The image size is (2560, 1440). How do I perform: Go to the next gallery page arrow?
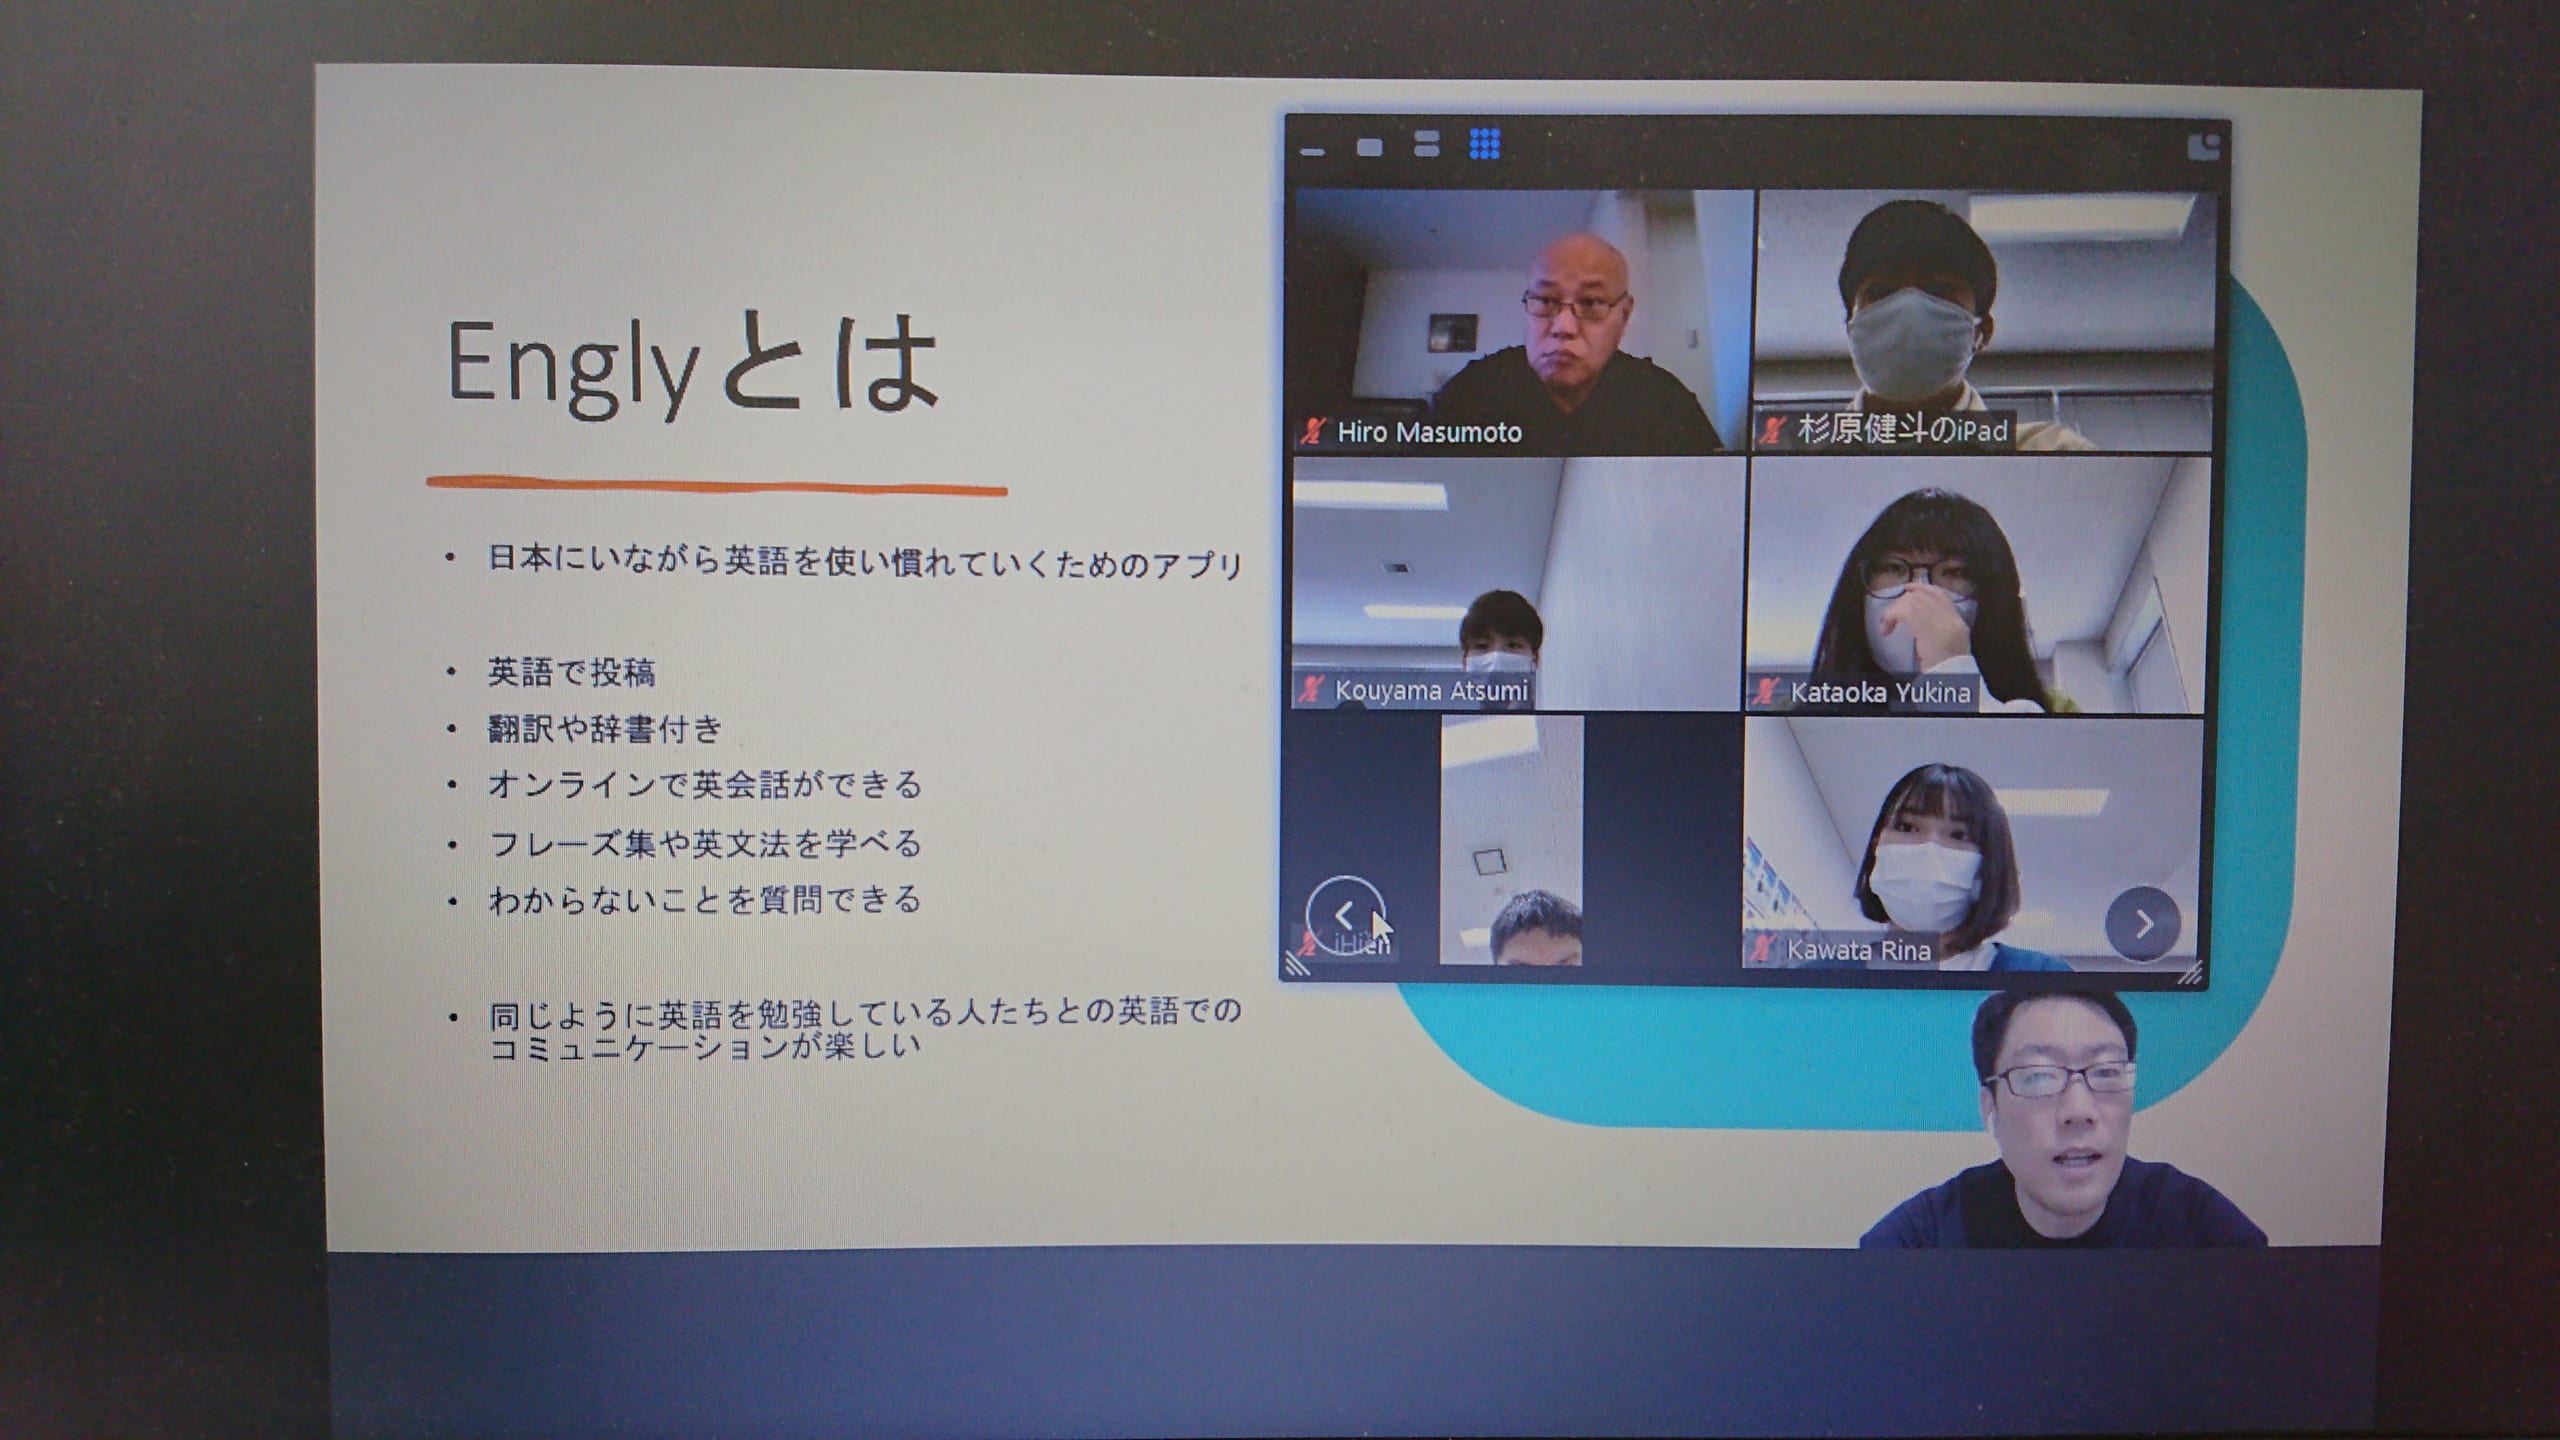[x=2142, y=923]
